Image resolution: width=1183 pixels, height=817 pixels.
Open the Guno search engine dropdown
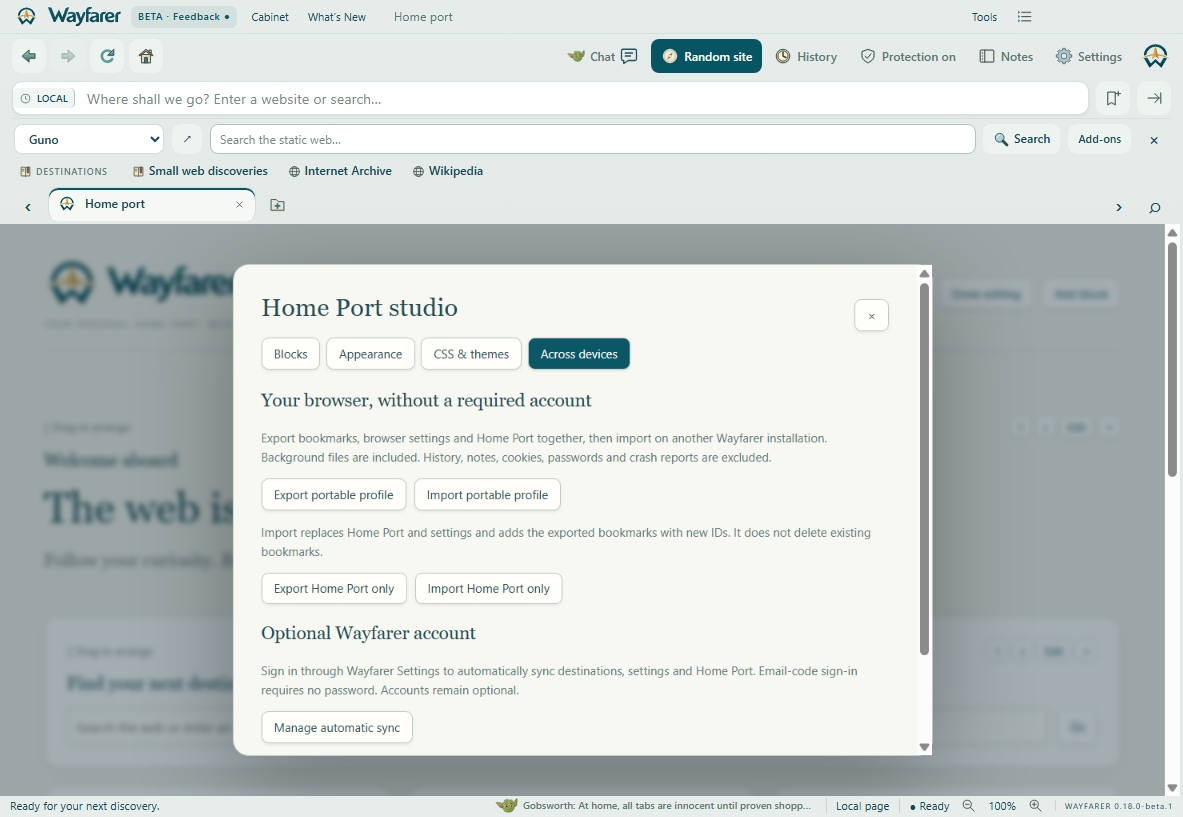(89, 139)
